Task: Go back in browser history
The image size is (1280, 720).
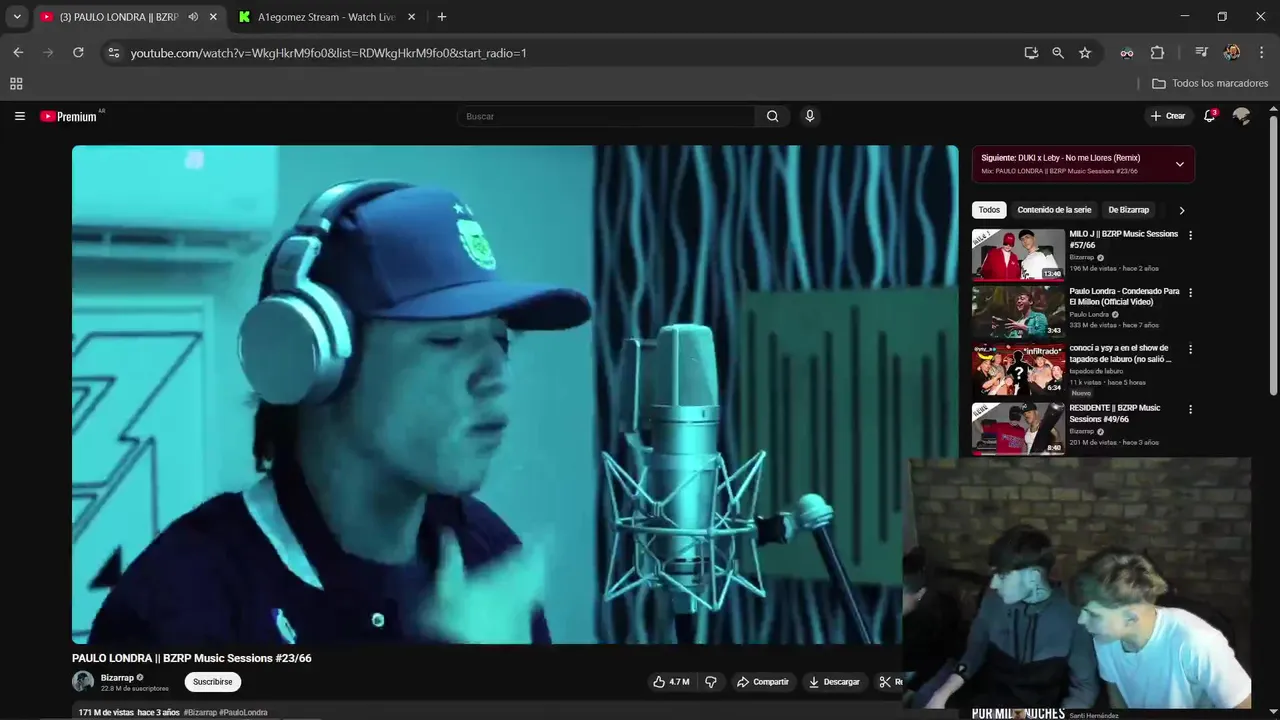Action: (18, 53)
